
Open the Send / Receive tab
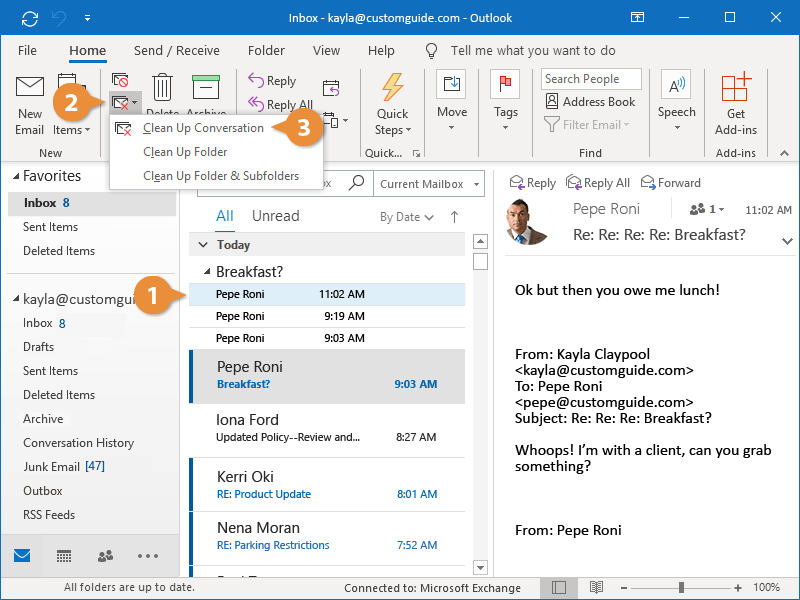pos(177,51)
